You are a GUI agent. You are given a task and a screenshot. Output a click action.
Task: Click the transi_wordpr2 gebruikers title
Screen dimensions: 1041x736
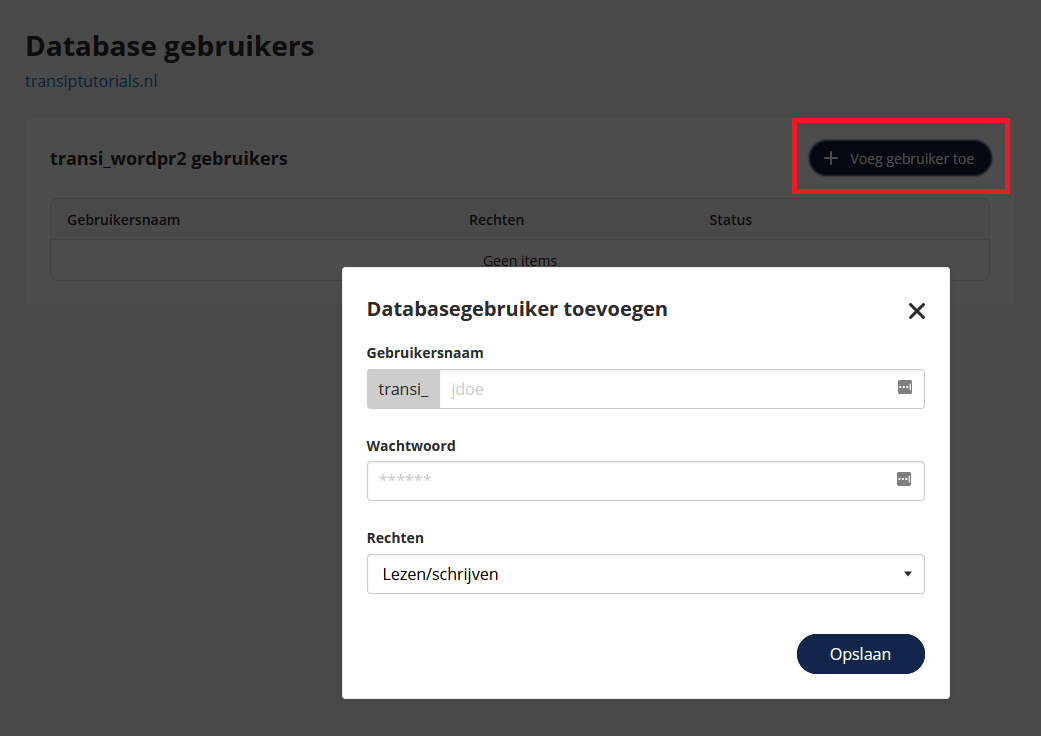coord(169,159)
